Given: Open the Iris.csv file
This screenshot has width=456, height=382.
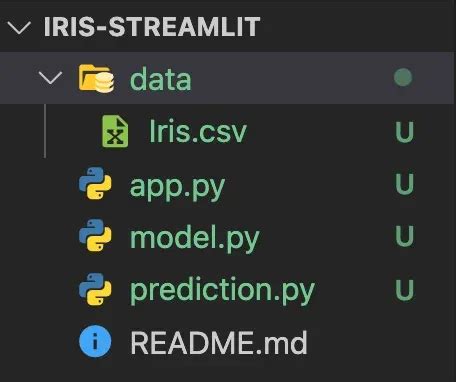Looking at the screenshot, I should pyautogui.click(x=198, y=131).
